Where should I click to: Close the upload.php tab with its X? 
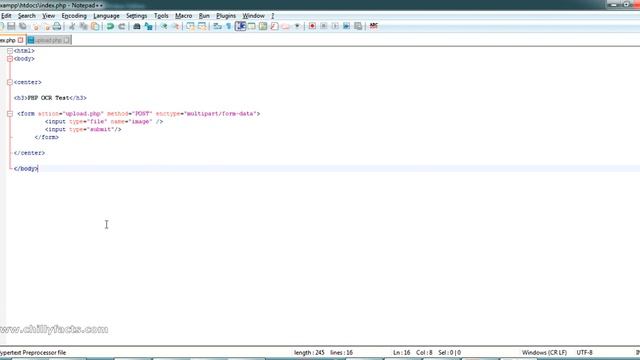[67, 40]
